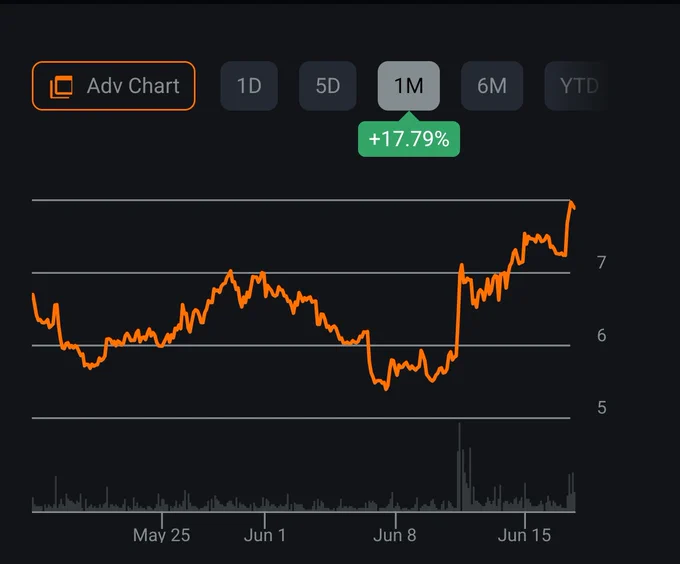
Task: Click the Jun 8 date marker
Action: click(x=395, y=535)
